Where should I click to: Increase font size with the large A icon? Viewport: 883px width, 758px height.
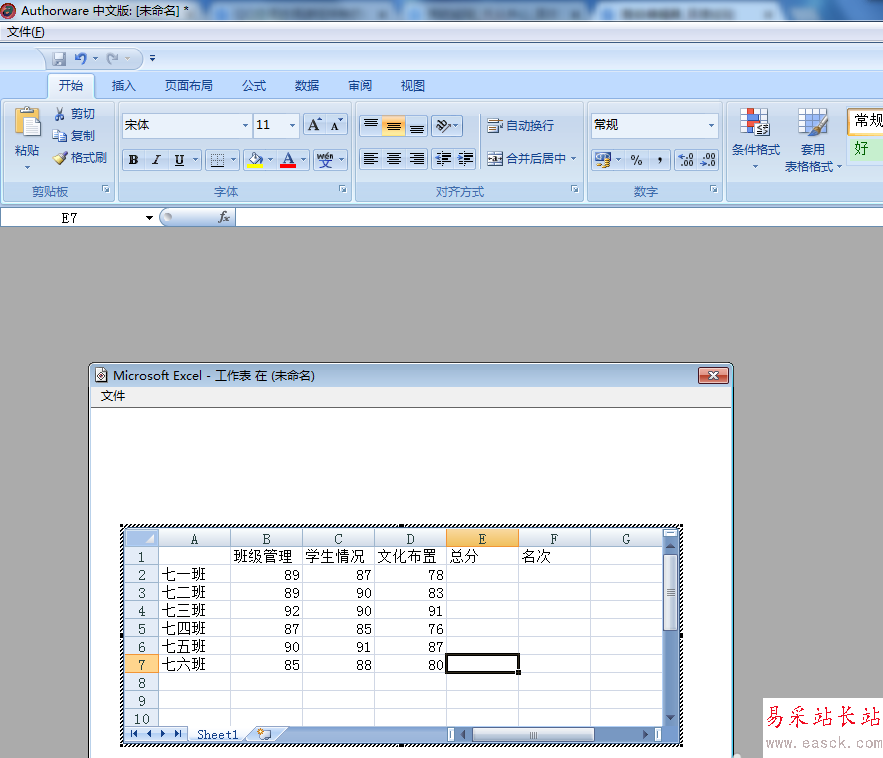(x=315, y=125)
